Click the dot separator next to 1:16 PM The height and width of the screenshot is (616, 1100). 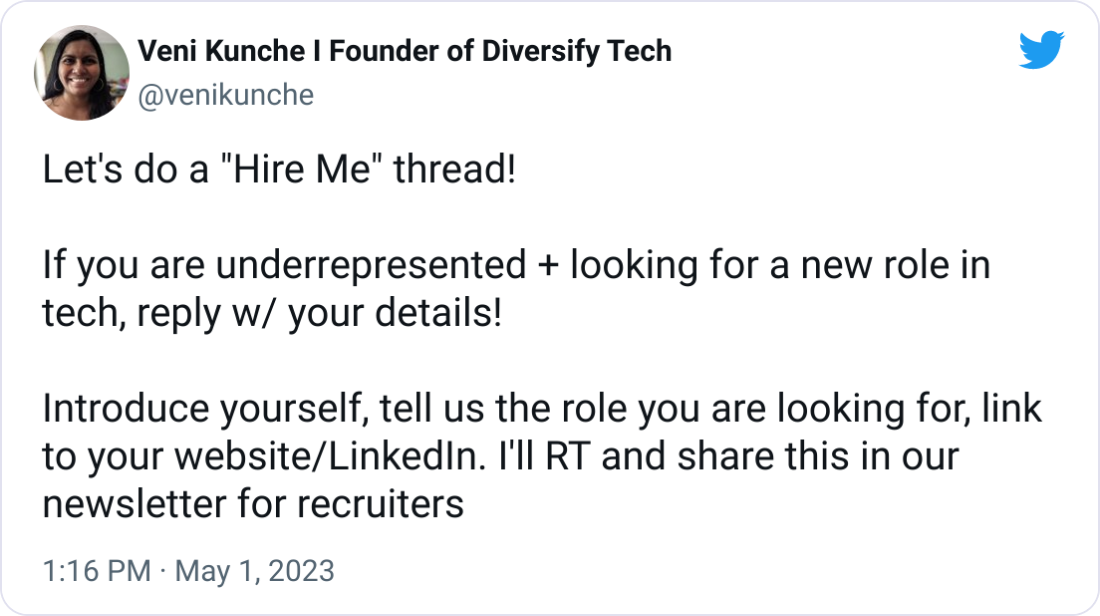(161, 573)
